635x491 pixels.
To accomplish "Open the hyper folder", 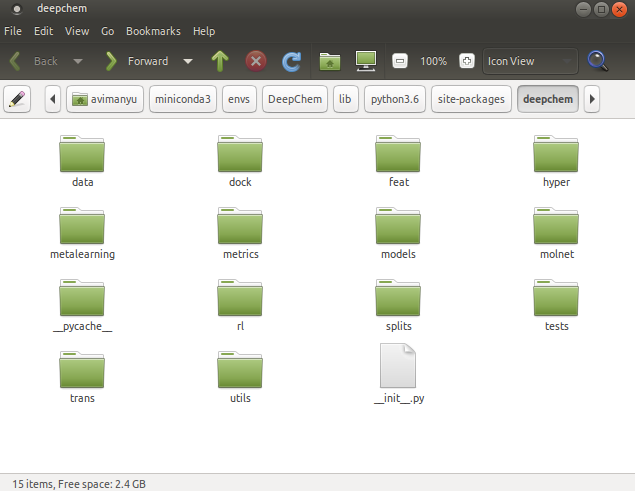I will tap(556, 161).
